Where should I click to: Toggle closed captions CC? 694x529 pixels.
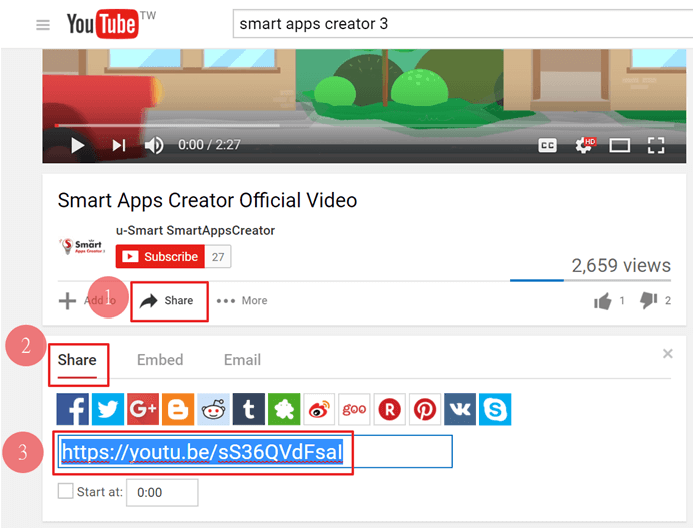(547, 145)
